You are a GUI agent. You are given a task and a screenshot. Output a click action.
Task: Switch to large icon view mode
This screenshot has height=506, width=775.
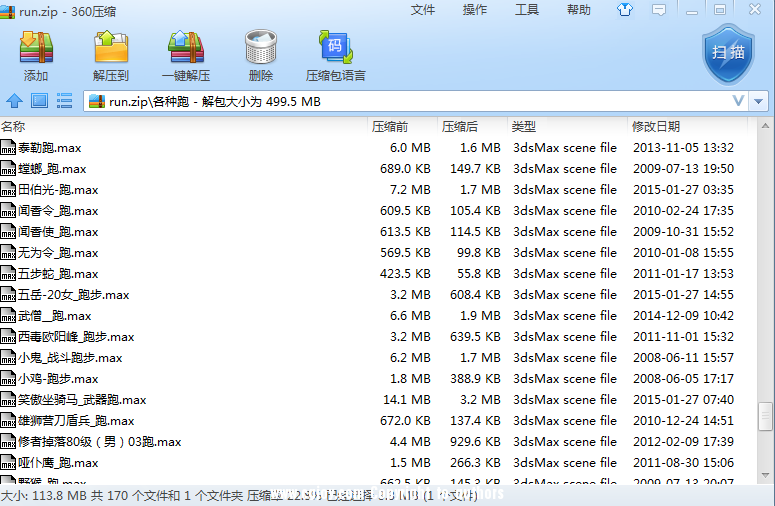coord(40,101)
